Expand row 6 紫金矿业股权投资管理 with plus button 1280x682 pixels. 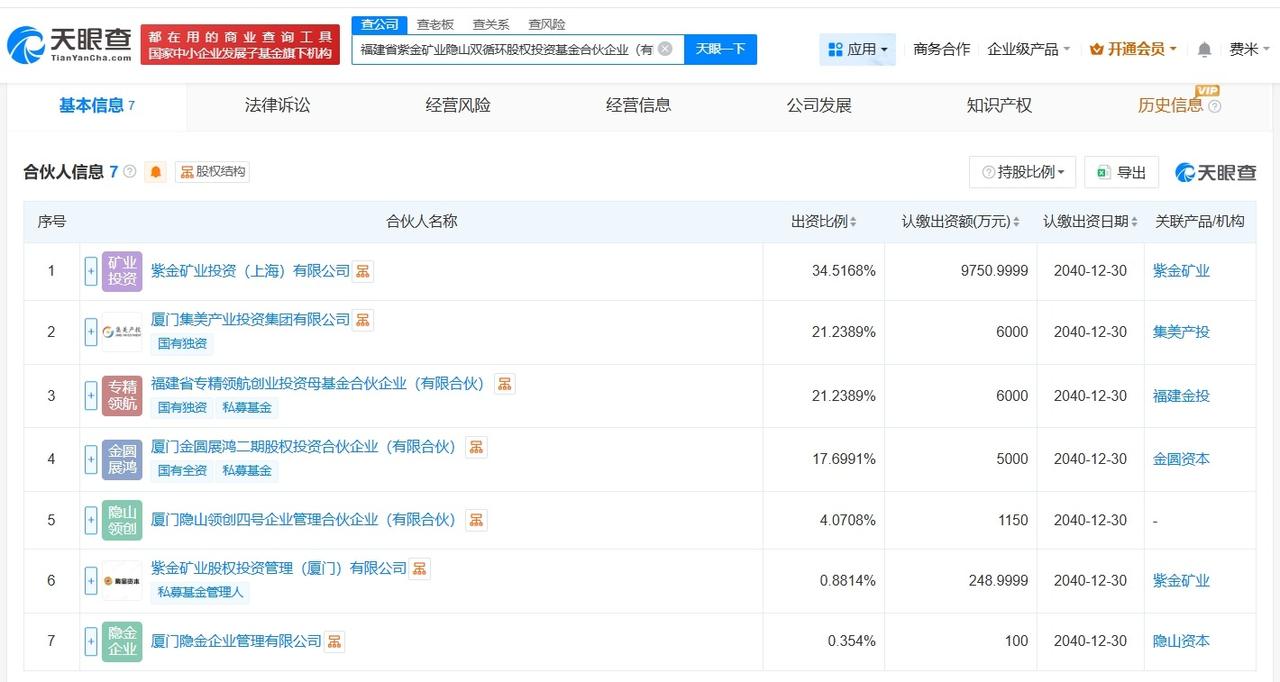tap(91, 580)
